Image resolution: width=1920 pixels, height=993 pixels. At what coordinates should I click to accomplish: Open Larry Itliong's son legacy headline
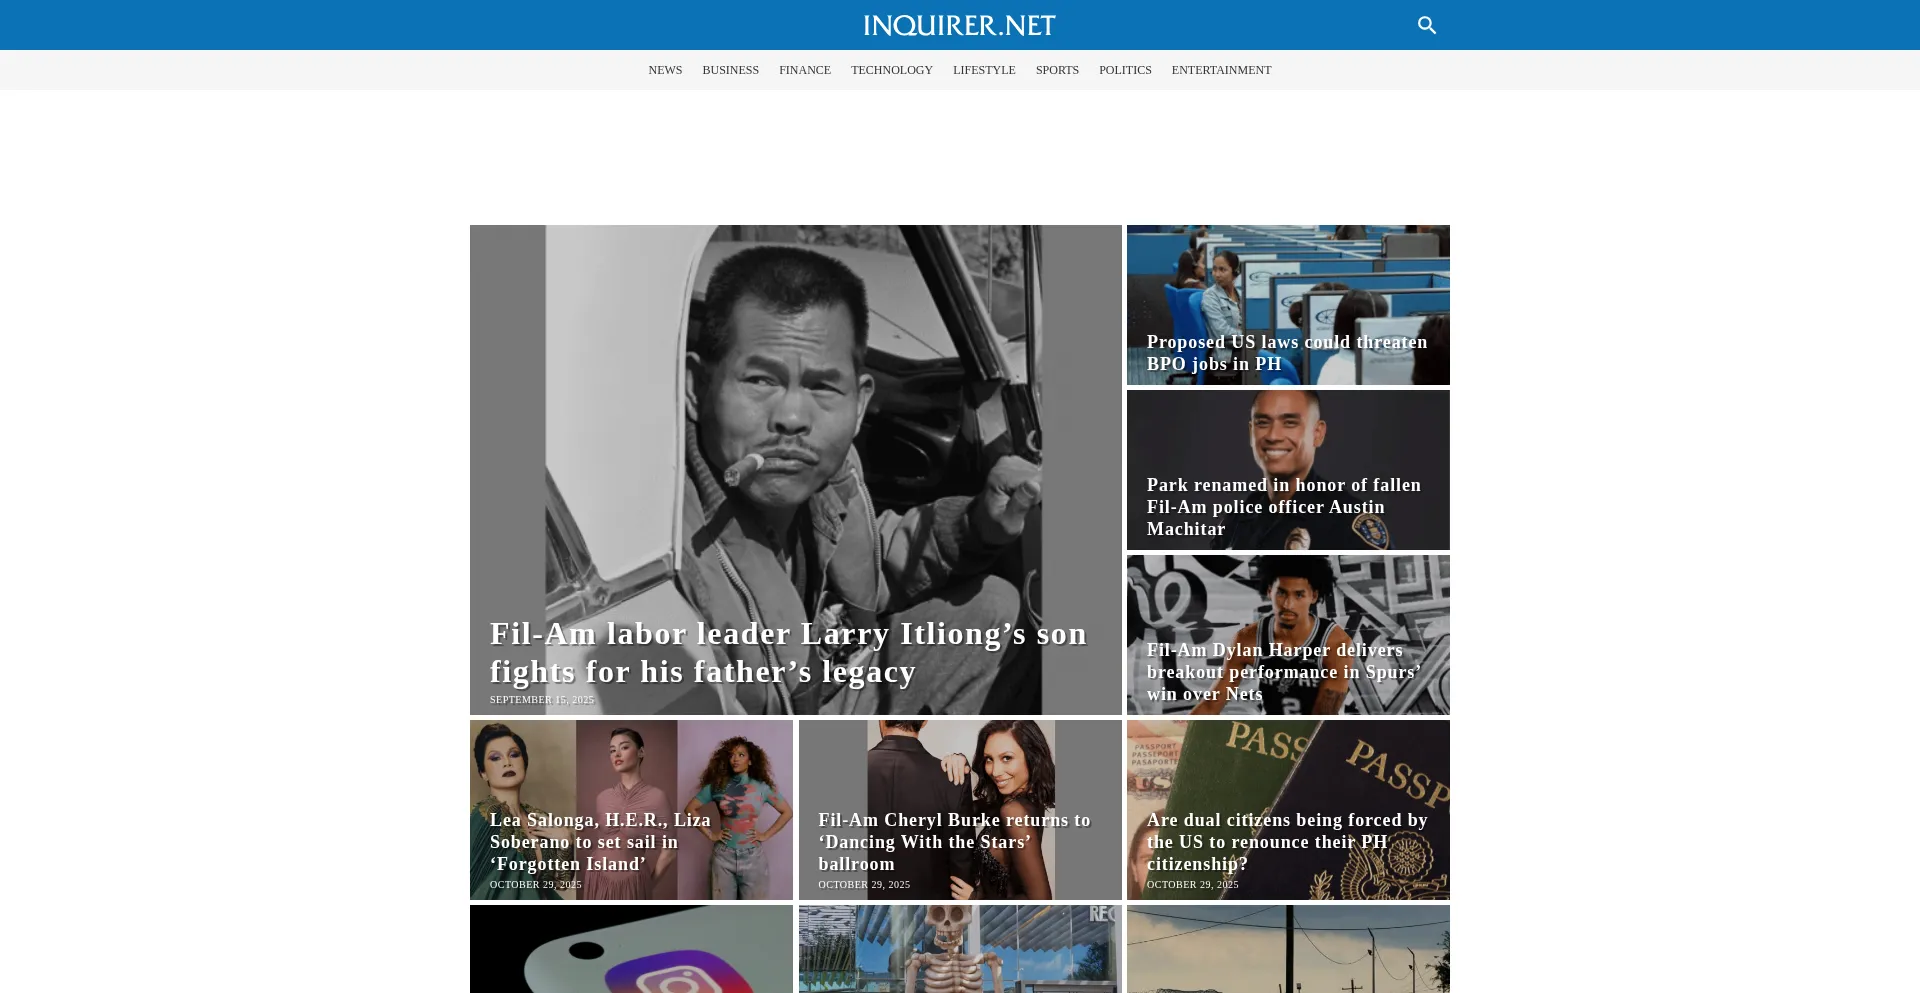click(788, 652)
